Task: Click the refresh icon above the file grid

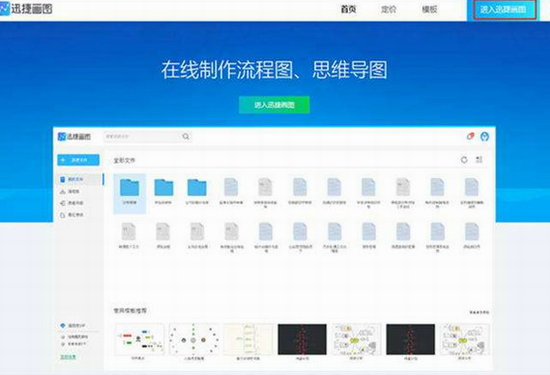Action: [464, 160]
